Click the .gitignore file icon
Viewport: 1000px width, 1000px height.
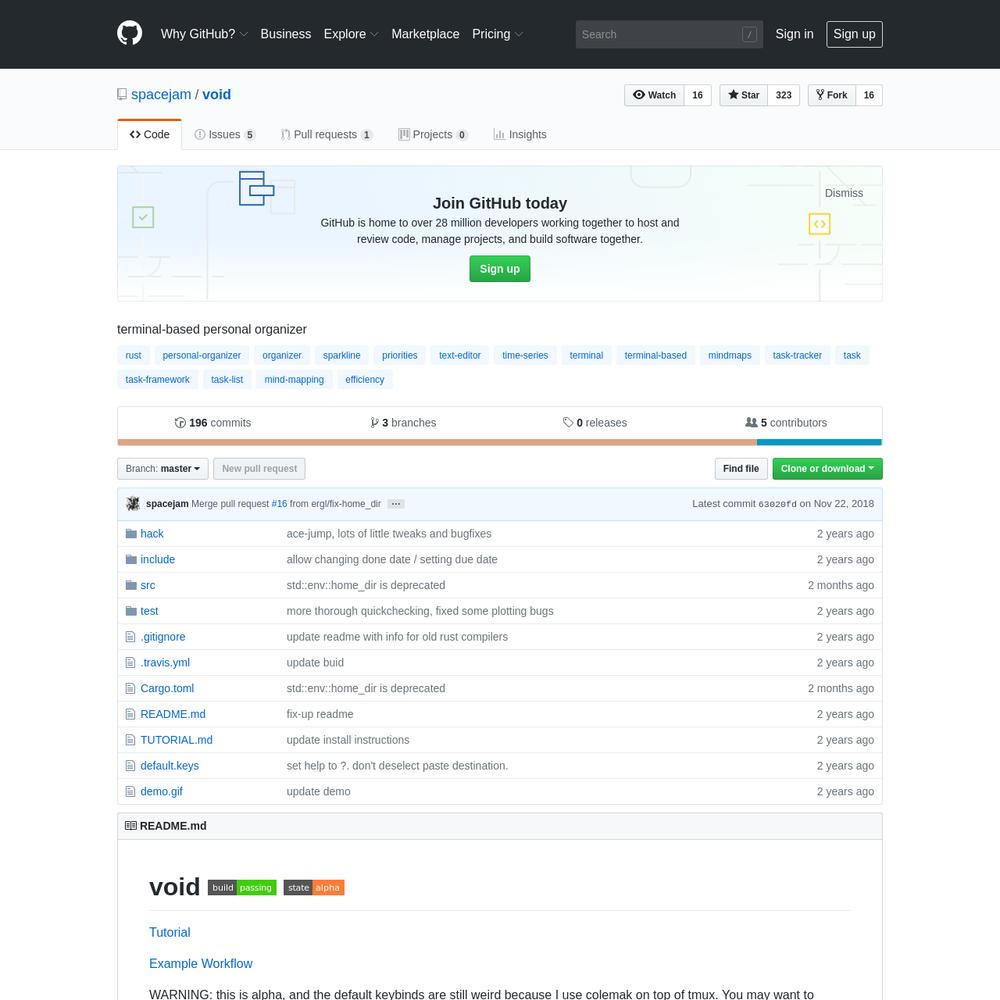pos(131,636)
